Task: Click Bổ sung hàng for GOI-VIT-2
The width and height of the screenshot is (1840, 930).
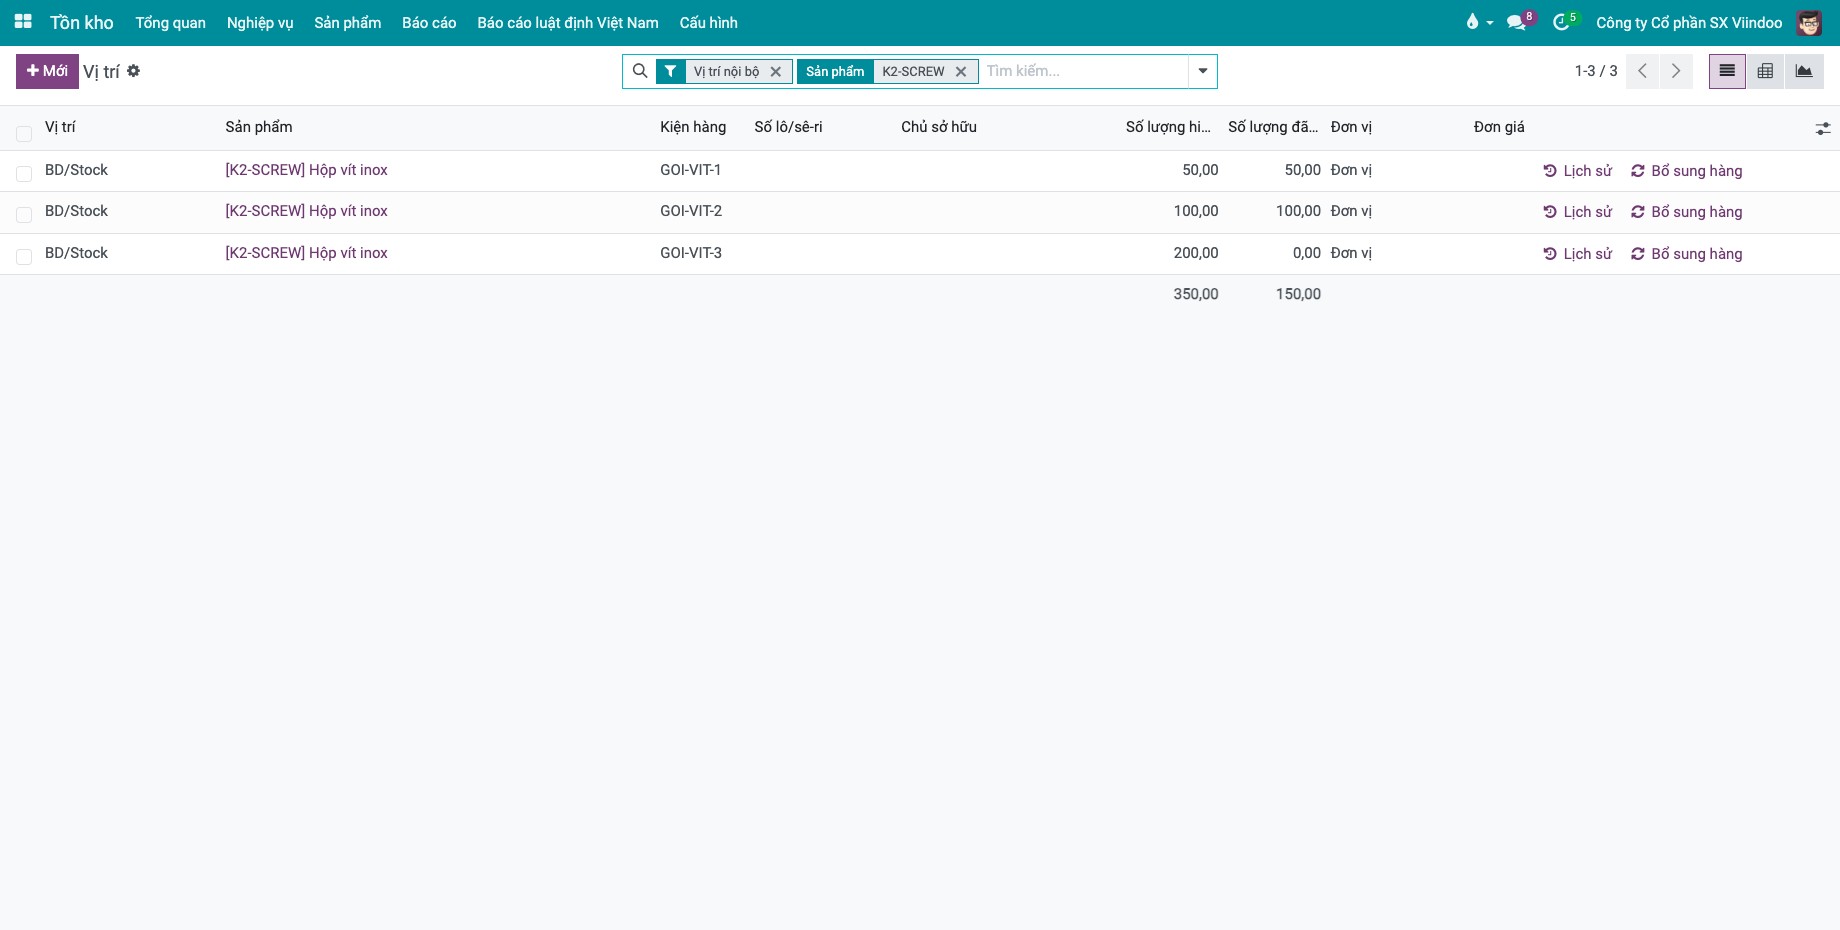Action: (1687, 212)
